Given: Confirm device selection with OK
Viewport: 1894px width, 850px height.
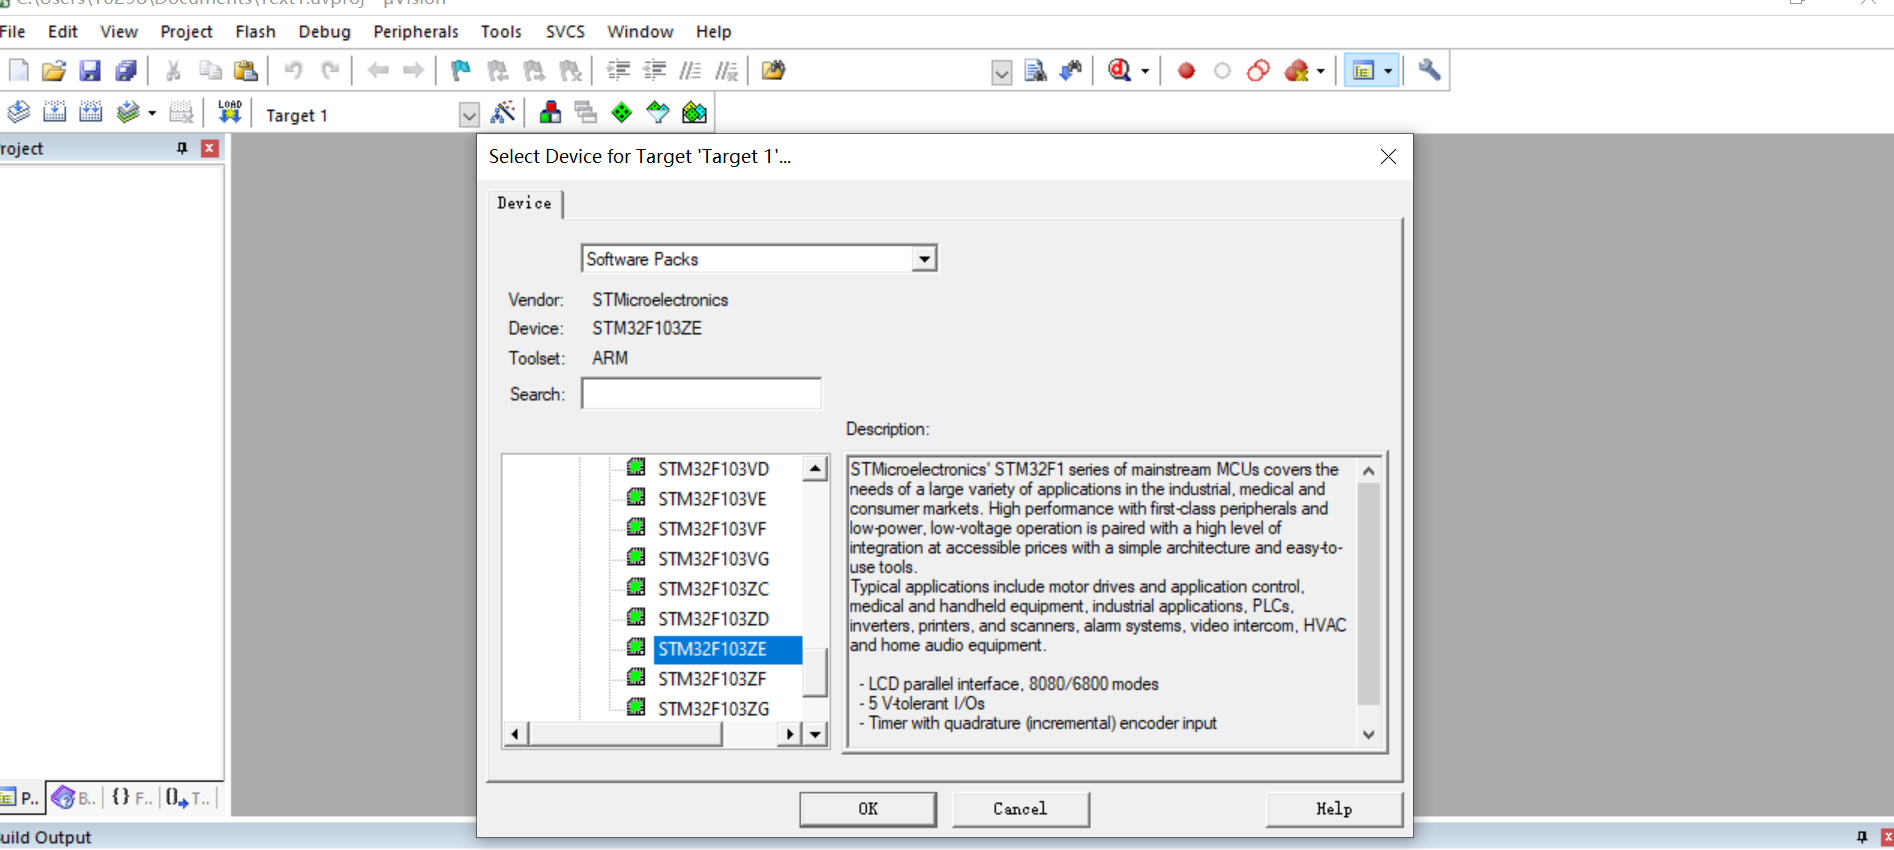Looking at the screenshot, I should click(x=868, y=809).
